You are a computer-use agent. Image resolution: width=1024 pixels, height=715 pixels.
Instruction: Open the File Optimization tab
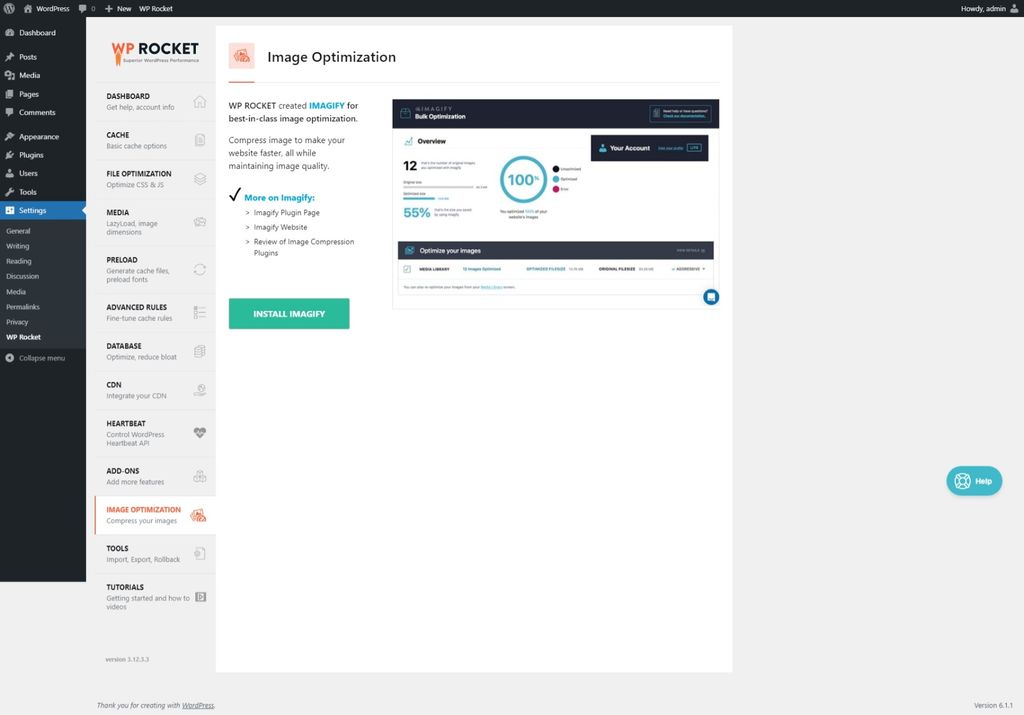pyautogui.click(x=155, y=179)
